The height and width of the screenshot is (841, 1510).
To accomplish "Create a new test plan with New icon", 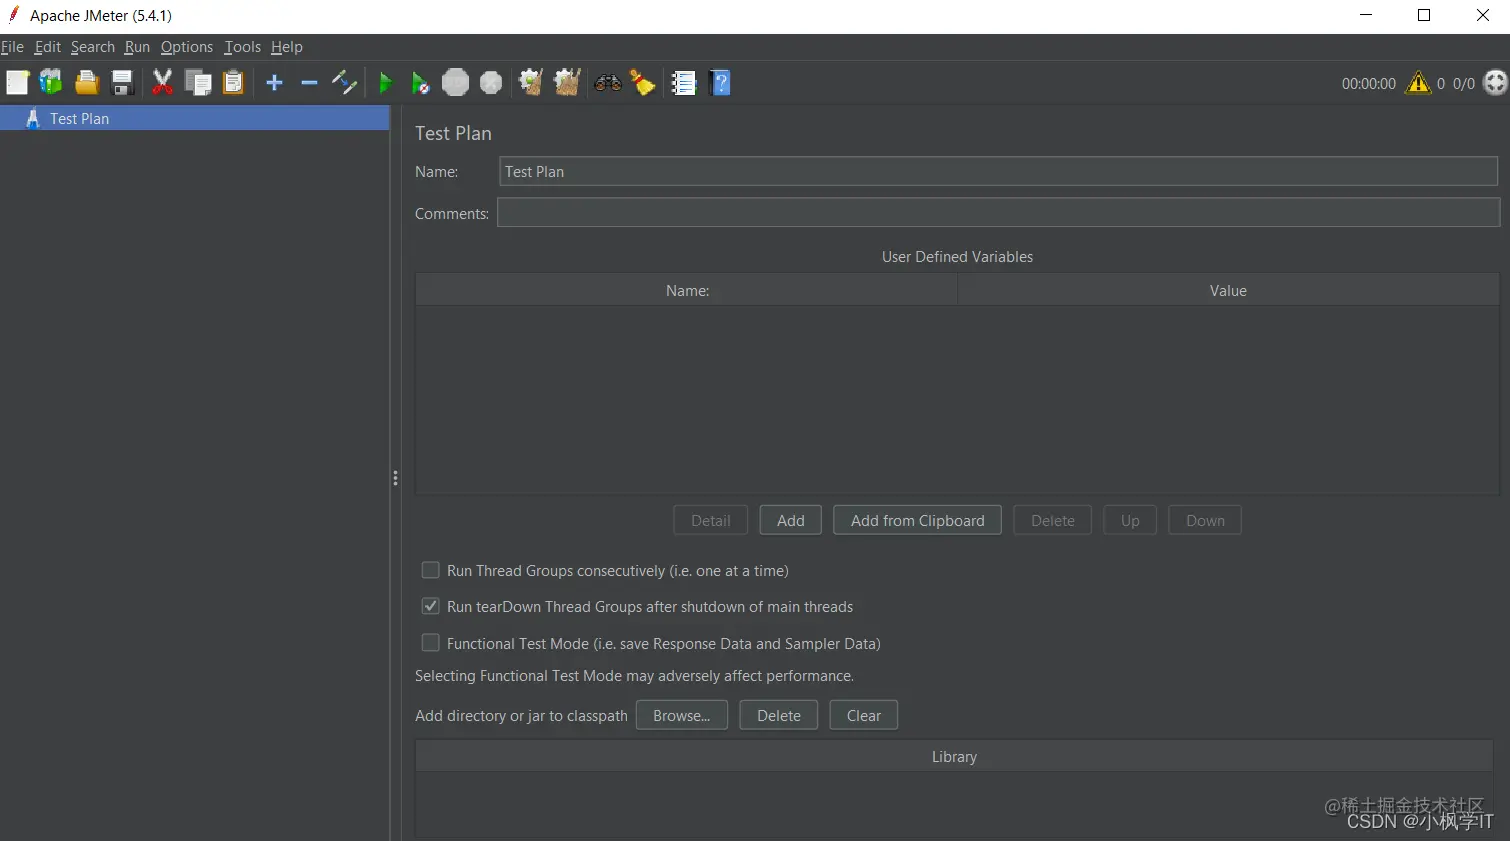I will tap(17, 83).
